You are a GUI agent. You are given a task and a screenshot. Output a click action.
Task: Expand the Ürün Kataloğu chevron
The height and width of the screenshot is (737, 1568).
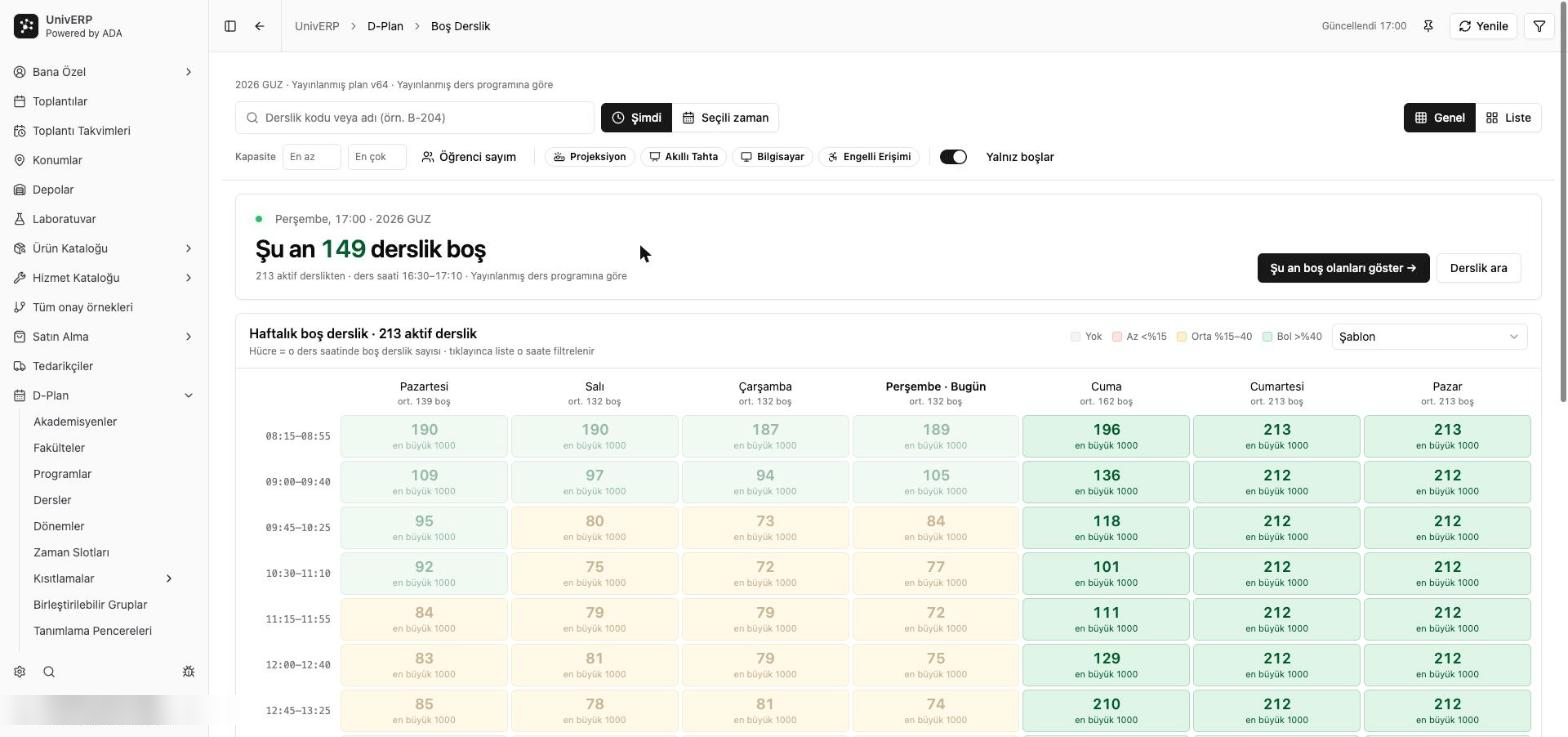pyautogui.click(x=188, y=249)
